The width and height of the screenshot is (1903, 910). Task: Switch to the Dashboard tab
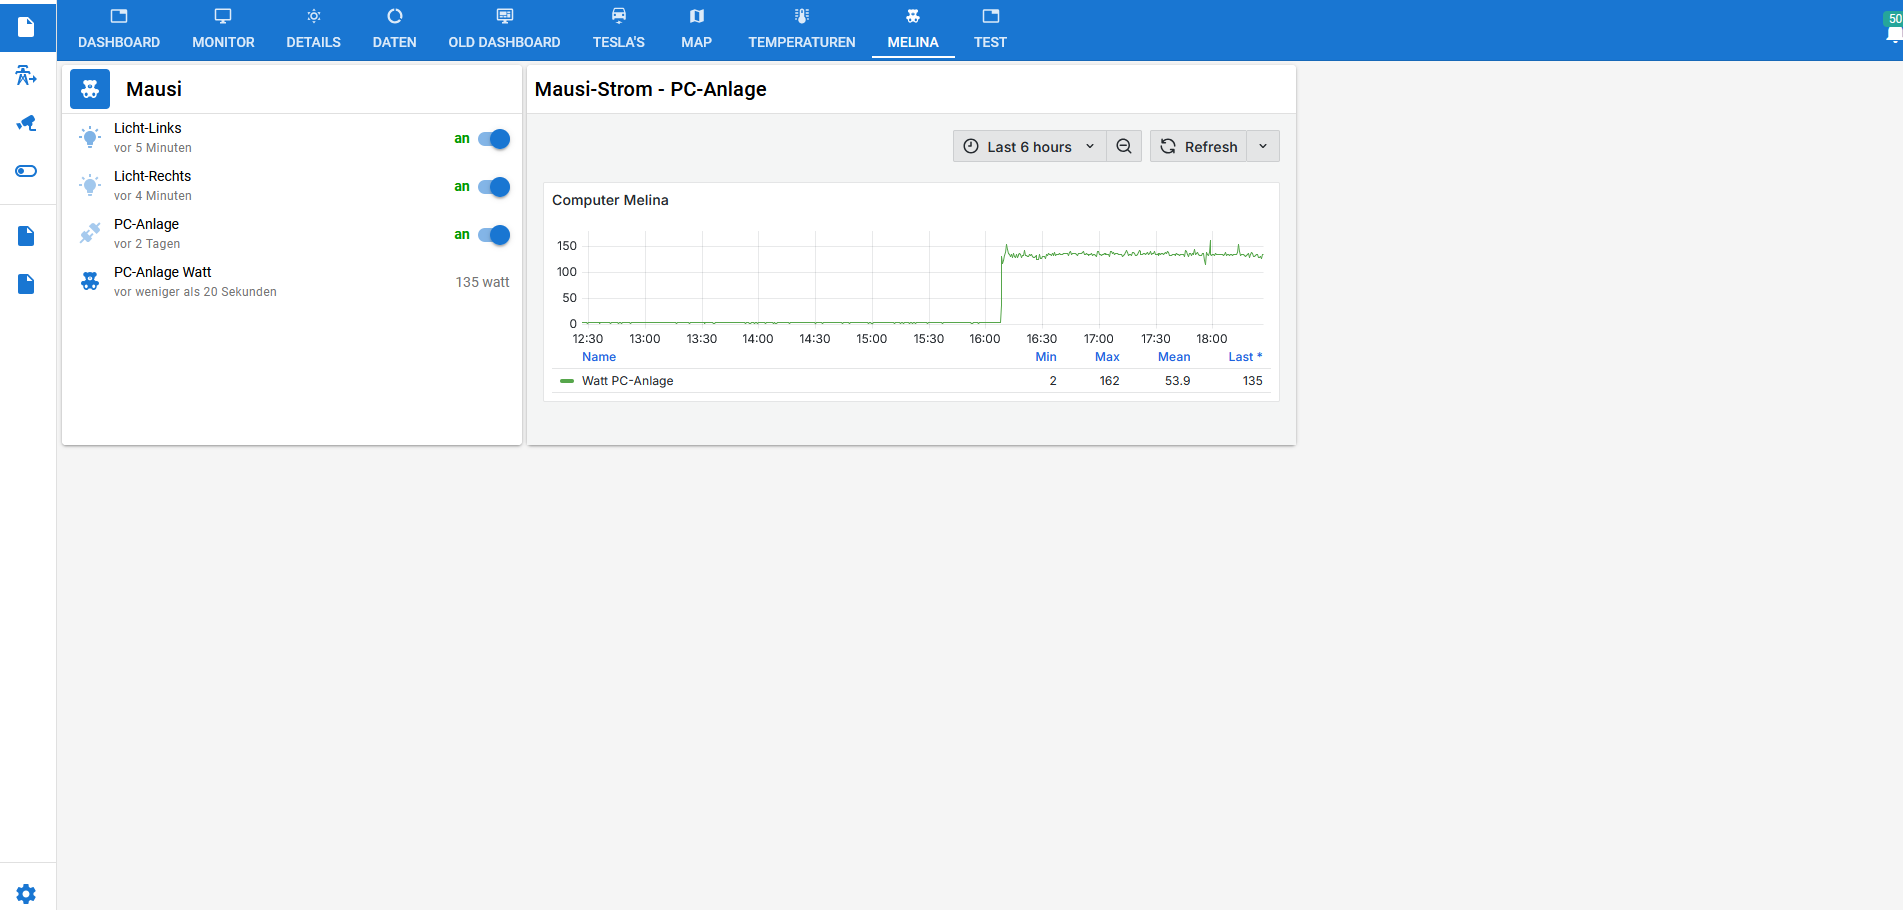[x=119, y=29]
